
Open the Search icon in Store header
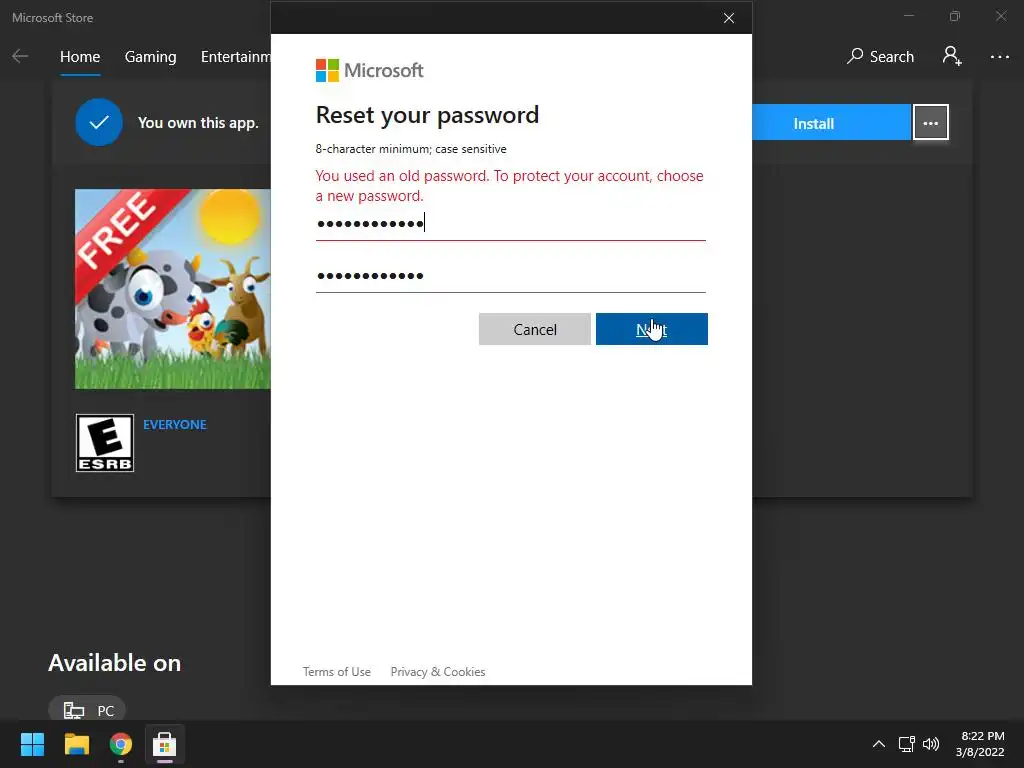click(x=855, y=56)
